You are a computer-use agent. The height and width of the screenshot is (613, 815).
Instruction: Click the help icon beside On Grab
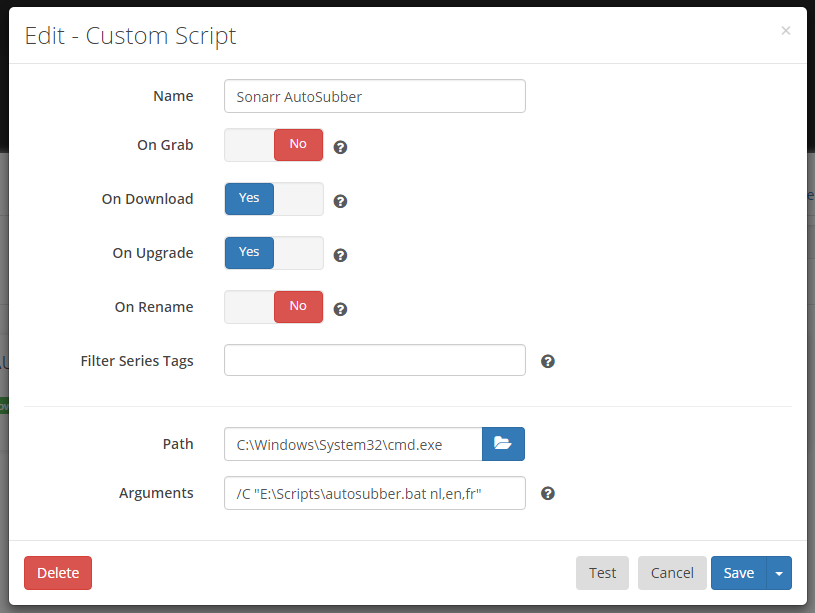click(340, 147)
